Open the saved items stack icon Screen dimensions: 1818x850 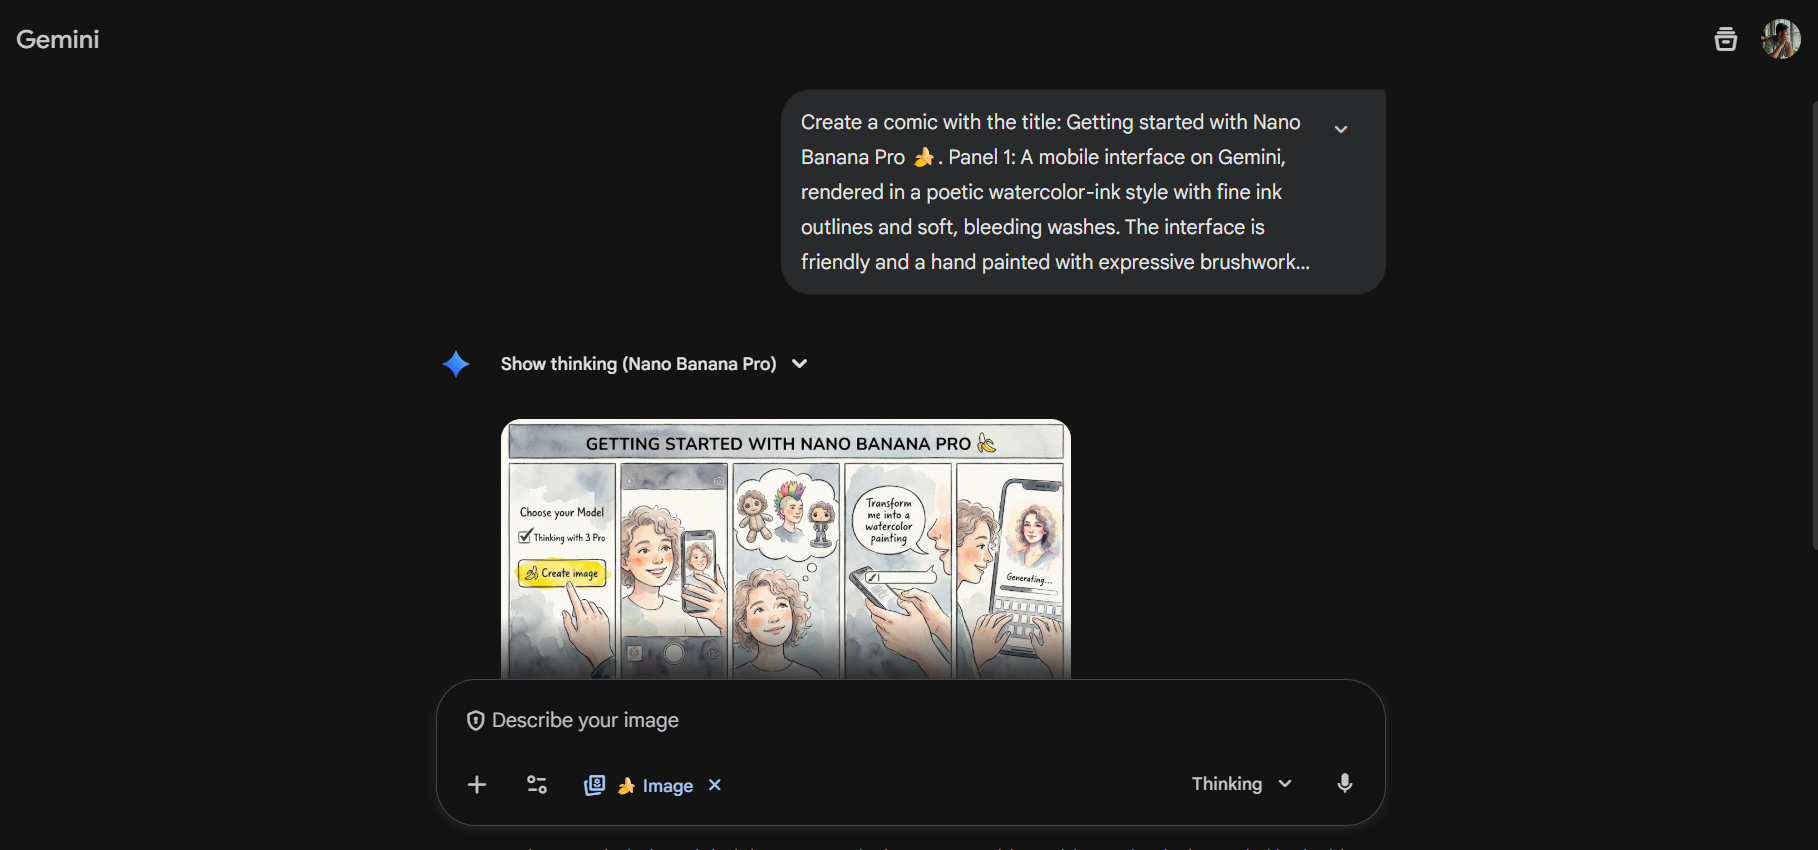(1725, 39)
